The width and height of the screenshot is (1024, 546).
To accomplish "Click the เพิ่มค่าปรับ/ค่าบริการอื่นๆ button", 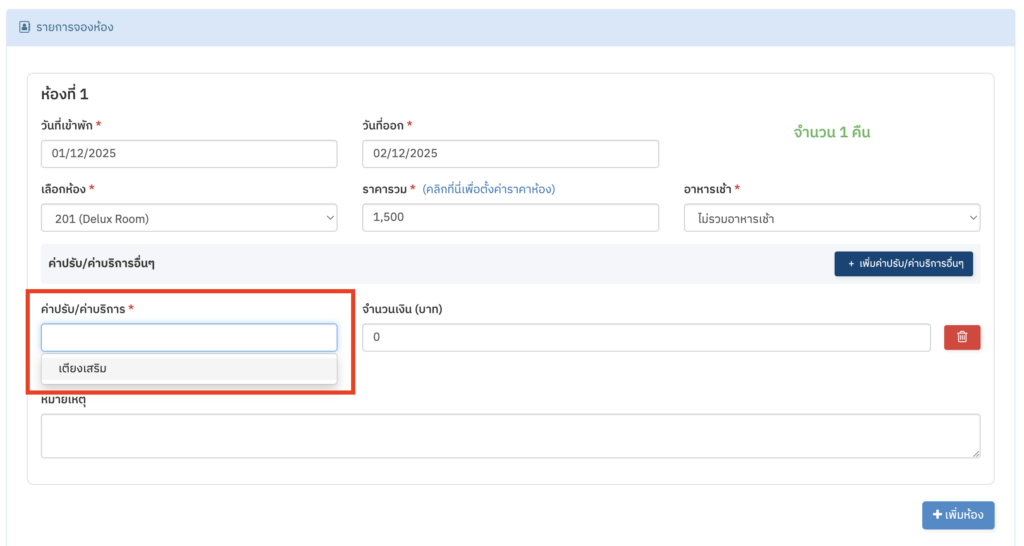I will coord(903,263).
